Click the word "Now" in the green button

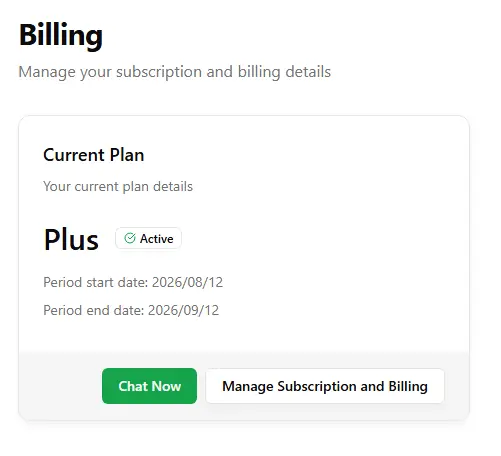167,386
